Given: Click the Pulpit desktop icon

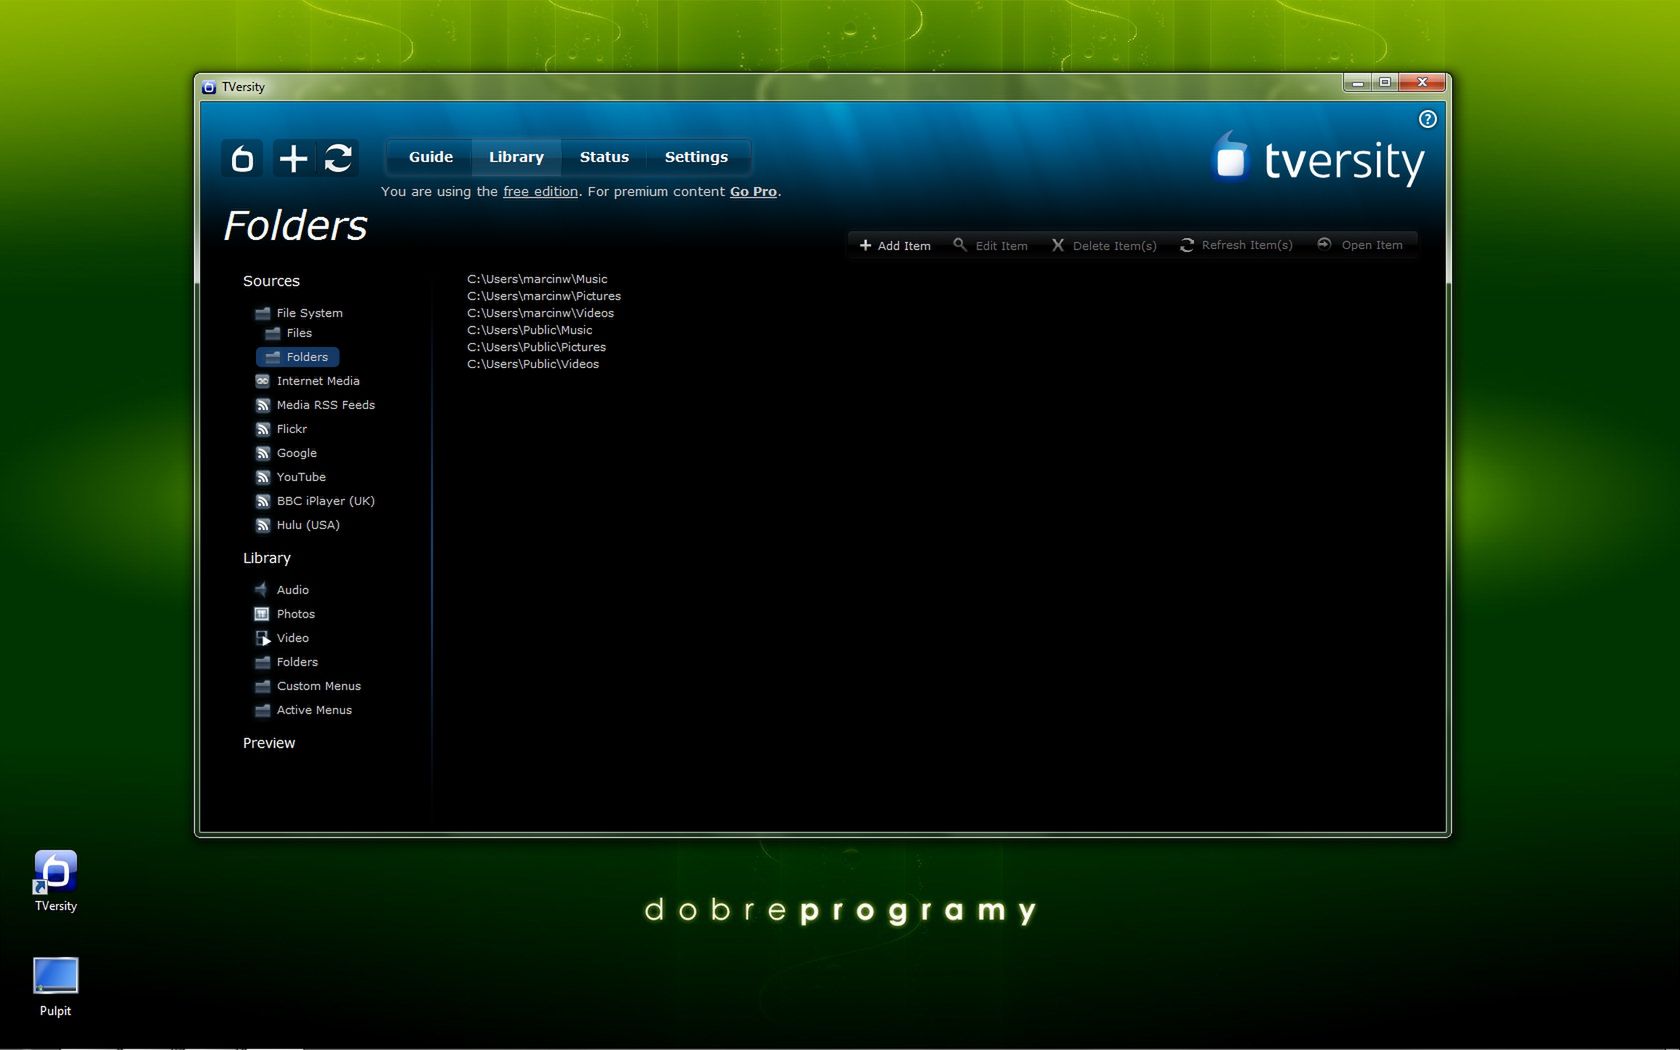Looking at the screenshot, I should (55, 976).
